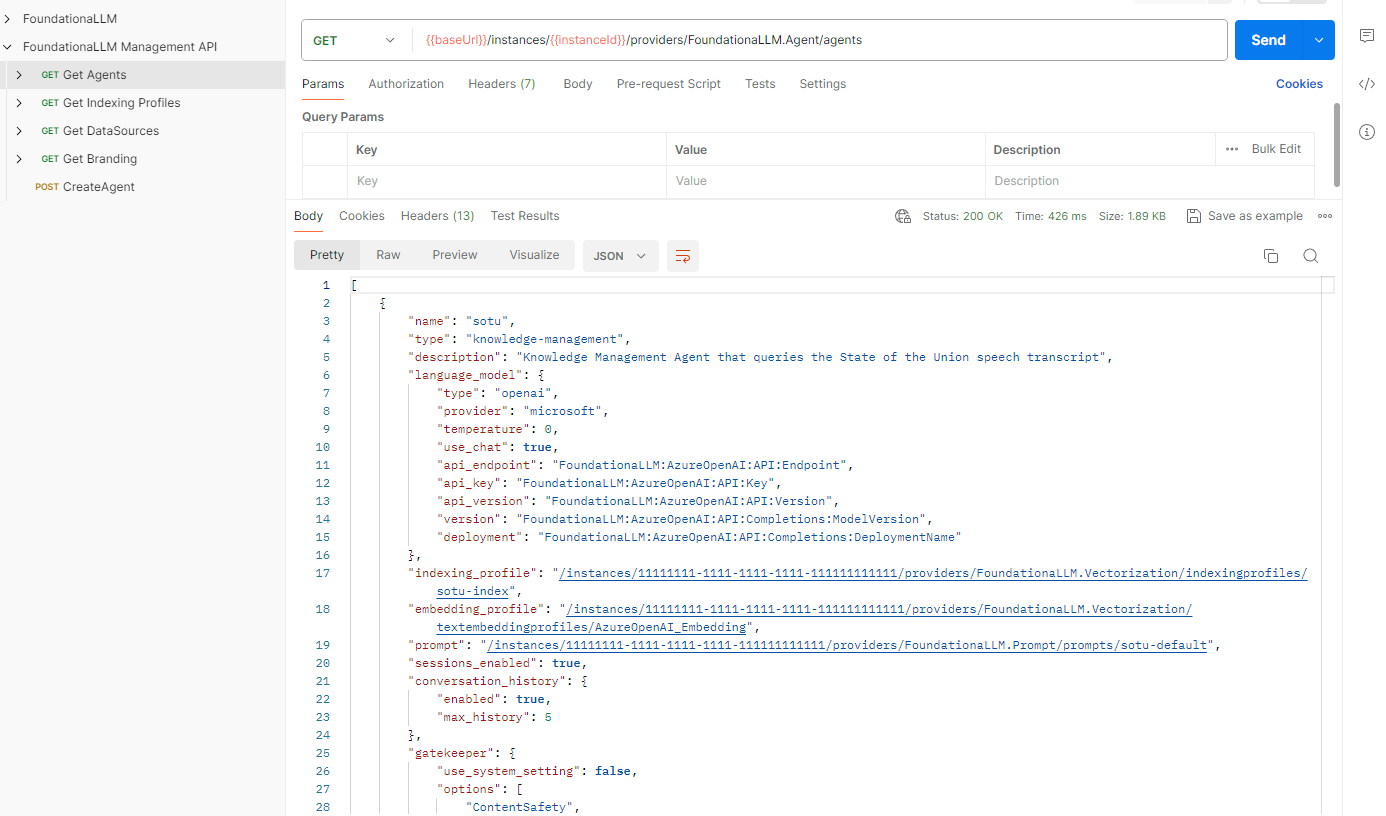
Task: Open the response more options ellipsis
Action: click(x=1325, y=216)
